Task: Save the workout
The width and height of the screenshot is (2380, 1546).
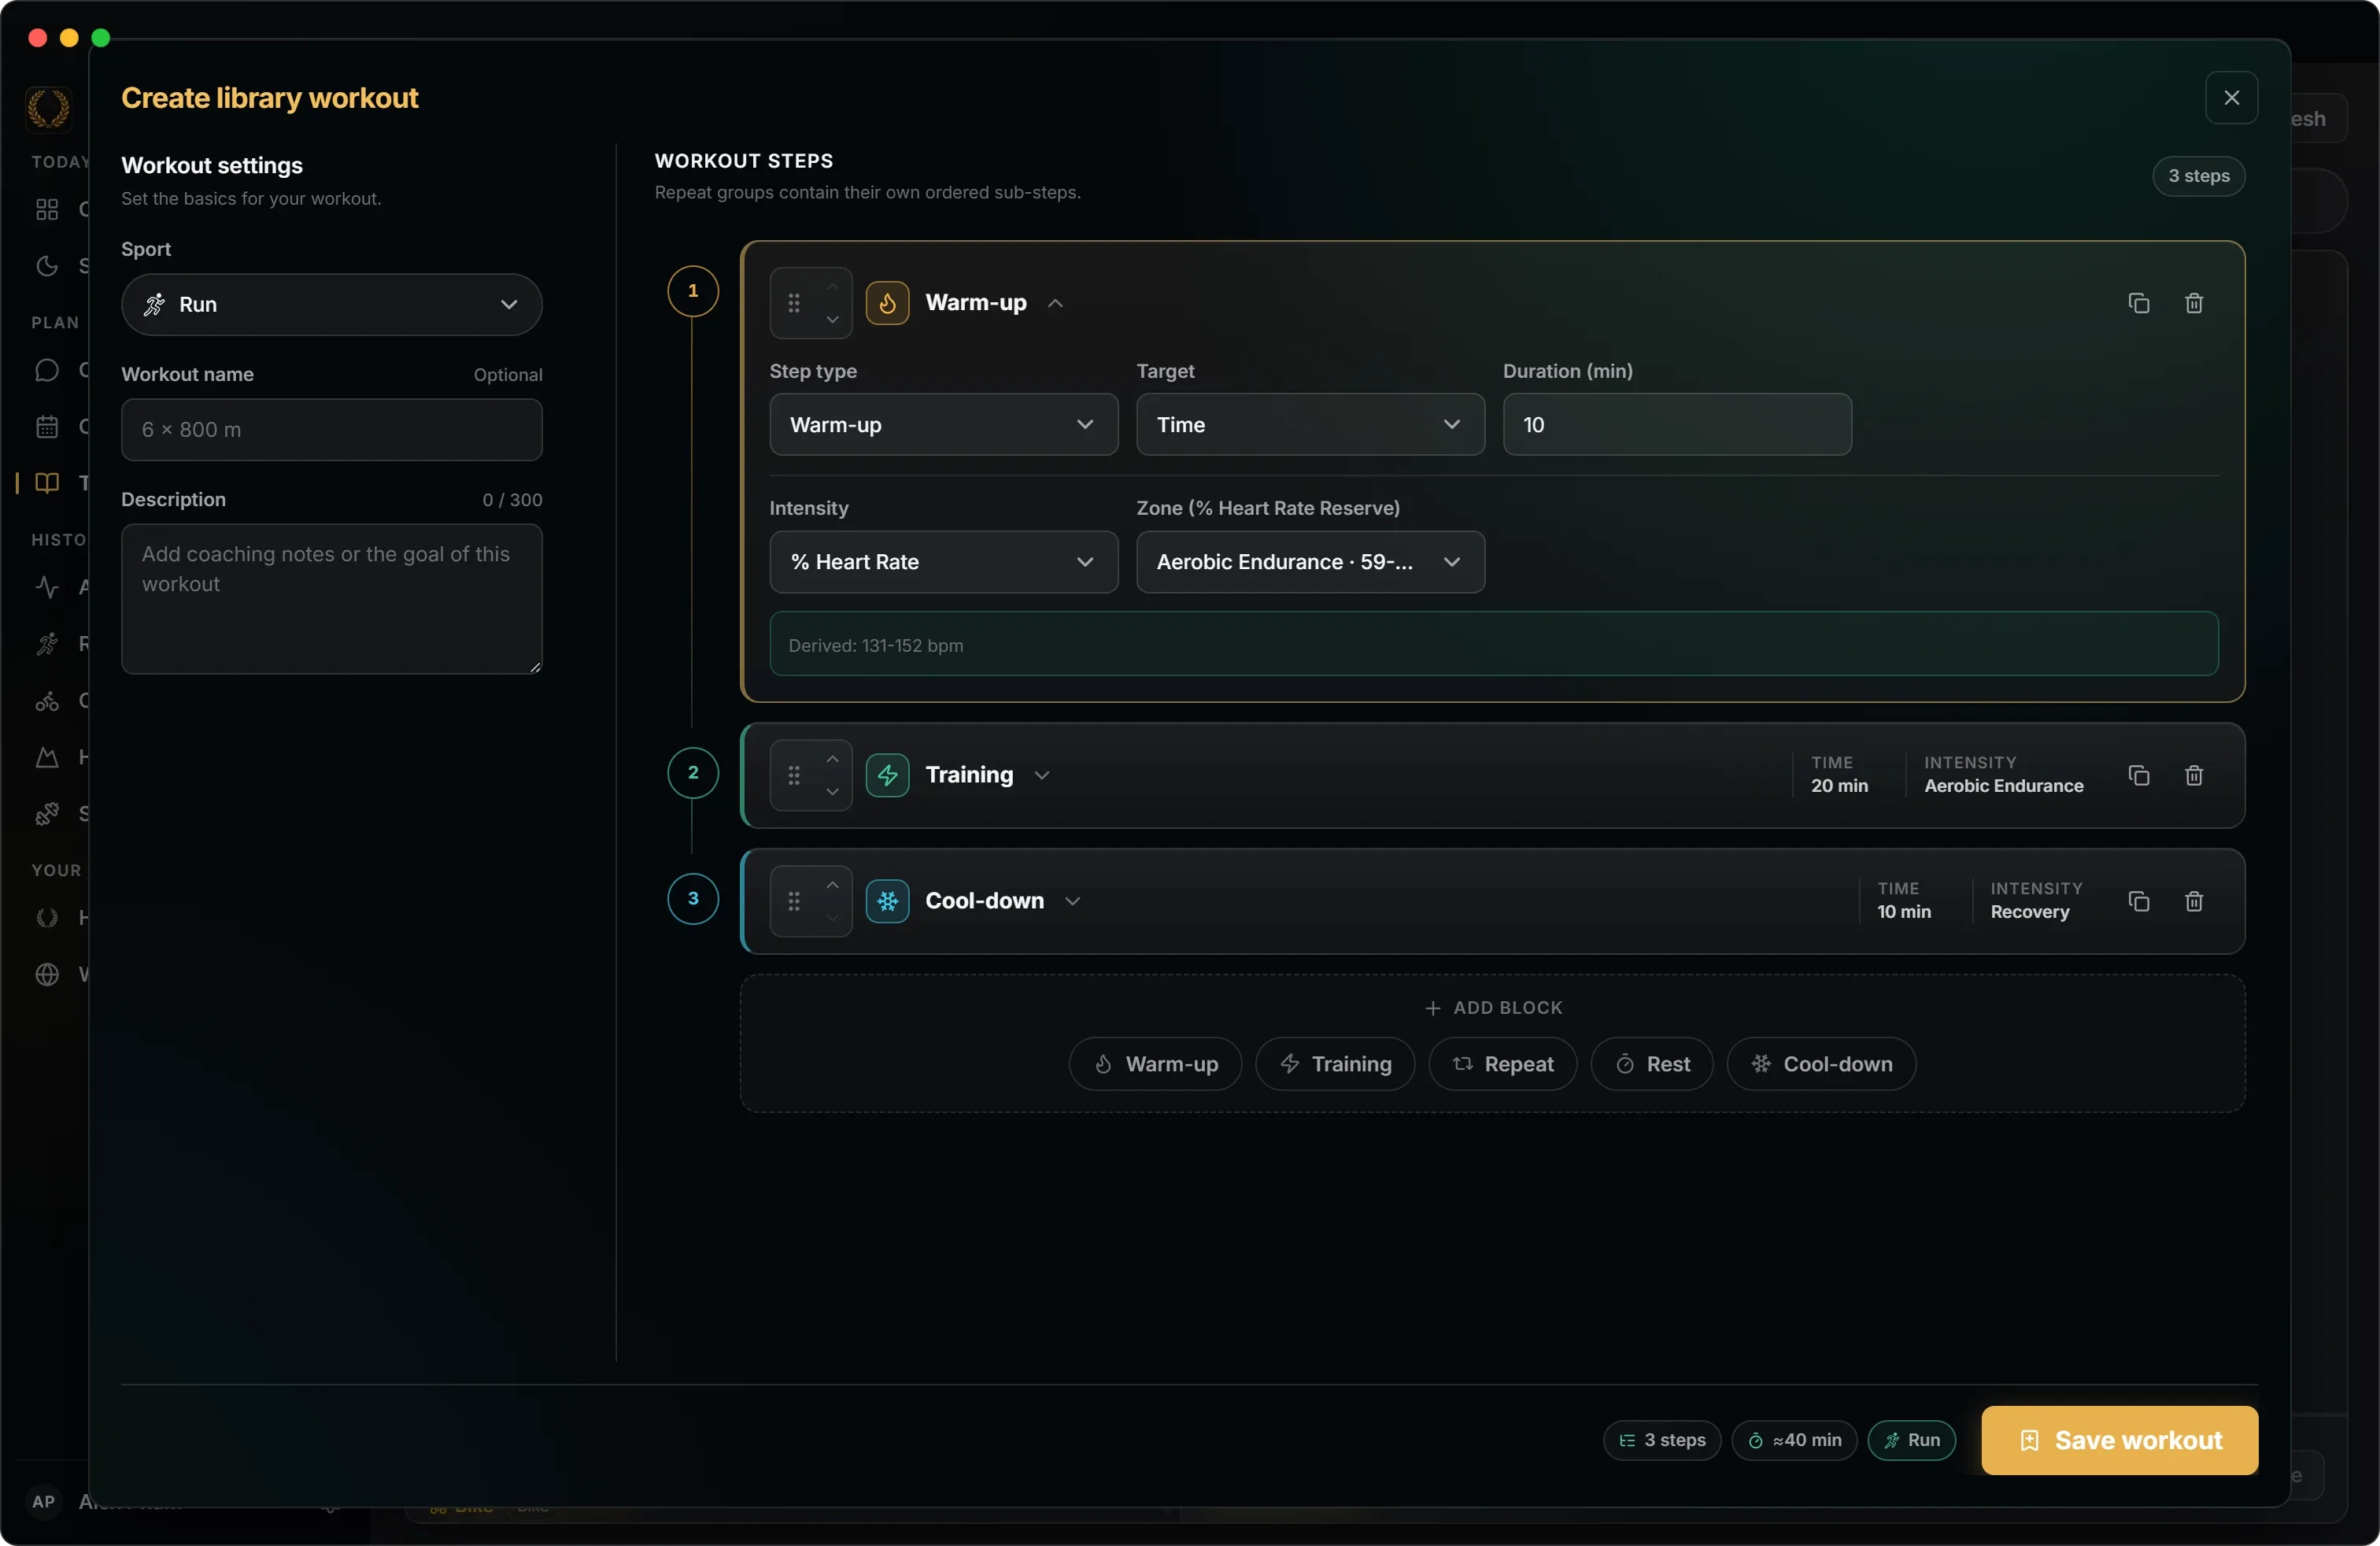Action: click(2119, 1440)
